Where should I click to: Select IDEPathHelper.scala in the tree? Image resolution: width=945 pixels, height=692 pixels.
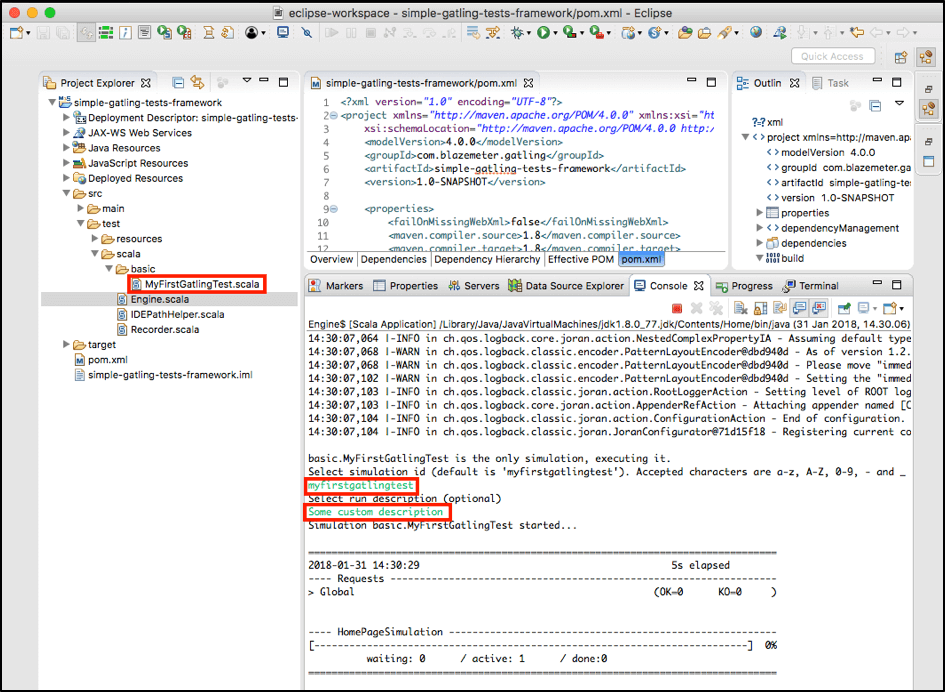177,315
